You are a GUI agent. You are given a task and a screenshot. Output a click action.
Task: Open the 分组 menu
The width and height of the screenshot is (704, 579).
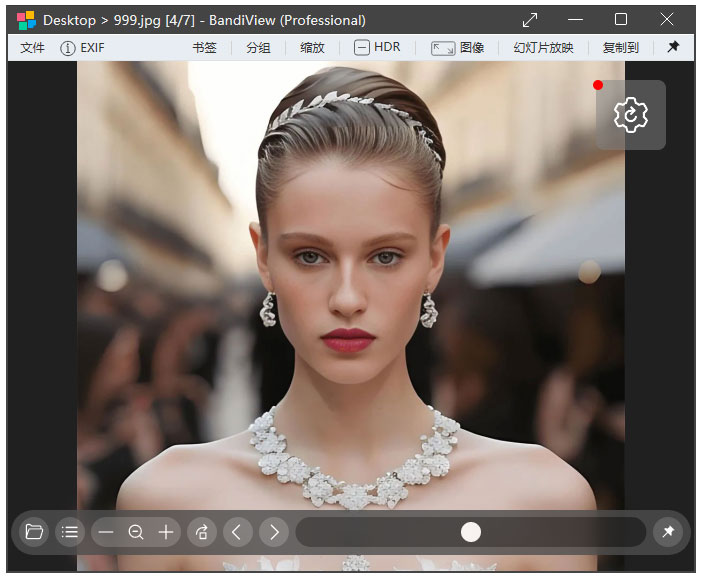click(x=258, y=48)
